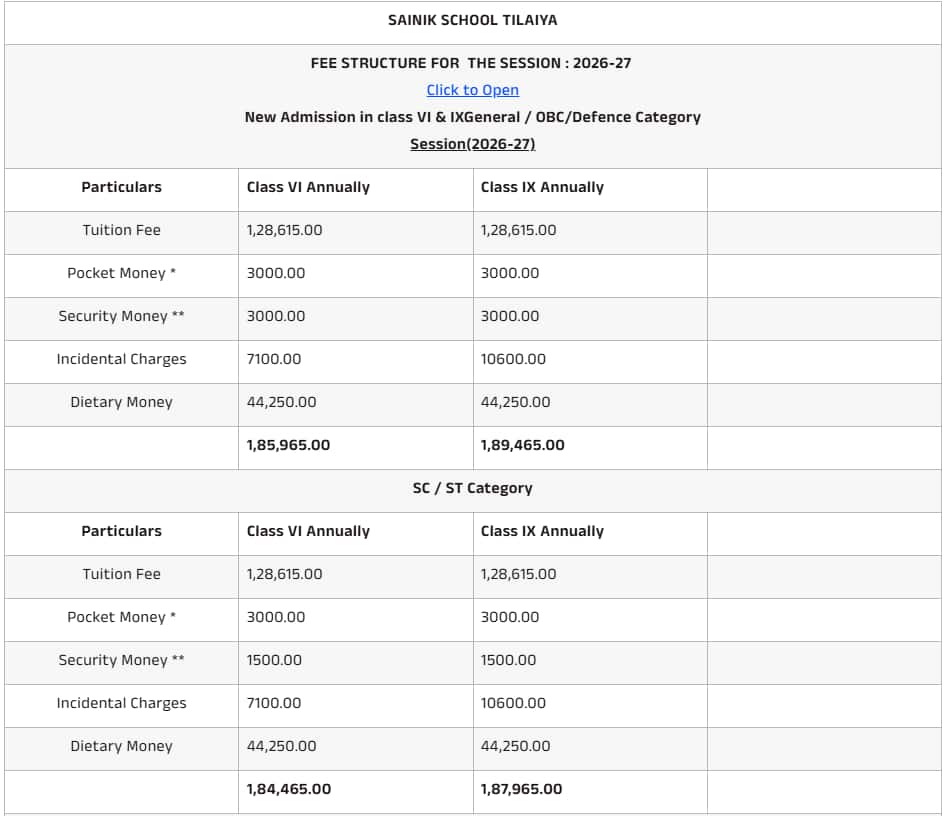This screenshot has width=947, height=816.
Task: Click 'Class VI Annually' header in SC / ST table
Action: click(308, 531)
